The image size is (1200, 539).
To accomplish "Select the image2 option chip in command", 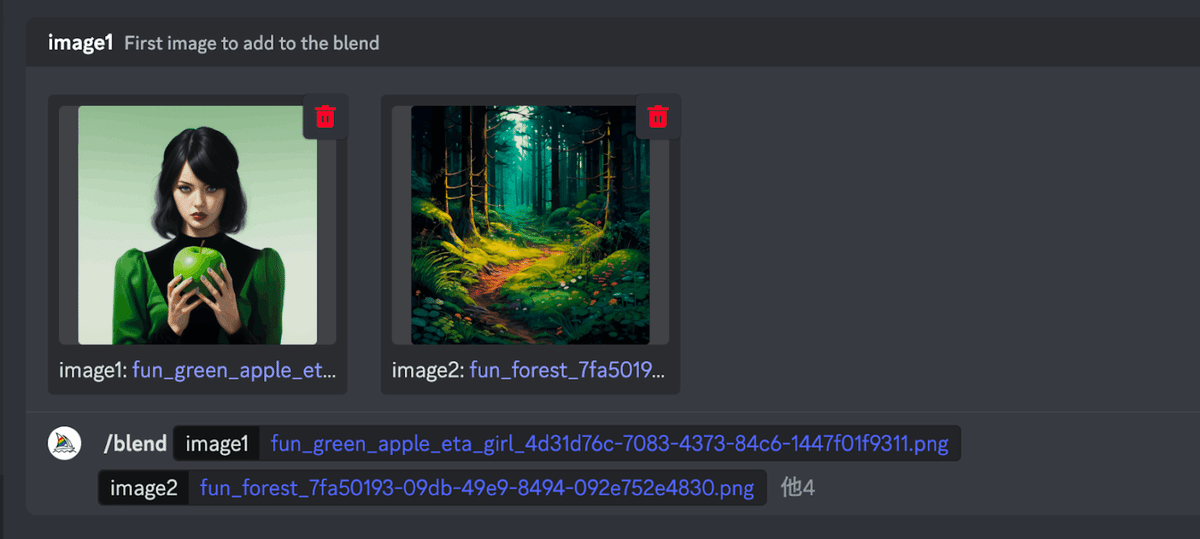I will [144, 488].
